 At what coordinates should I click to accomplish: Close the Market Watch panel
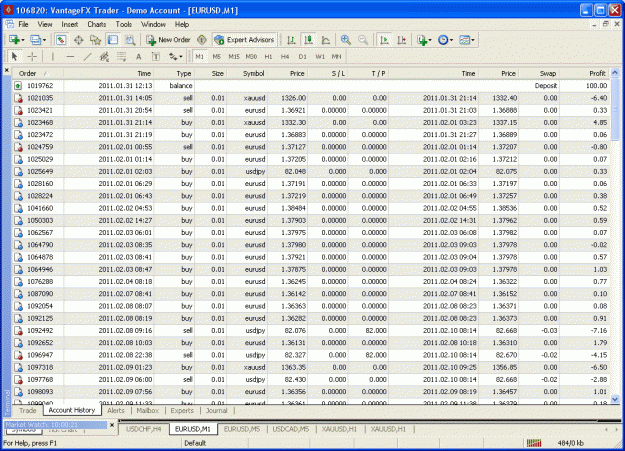coord(112,425)
